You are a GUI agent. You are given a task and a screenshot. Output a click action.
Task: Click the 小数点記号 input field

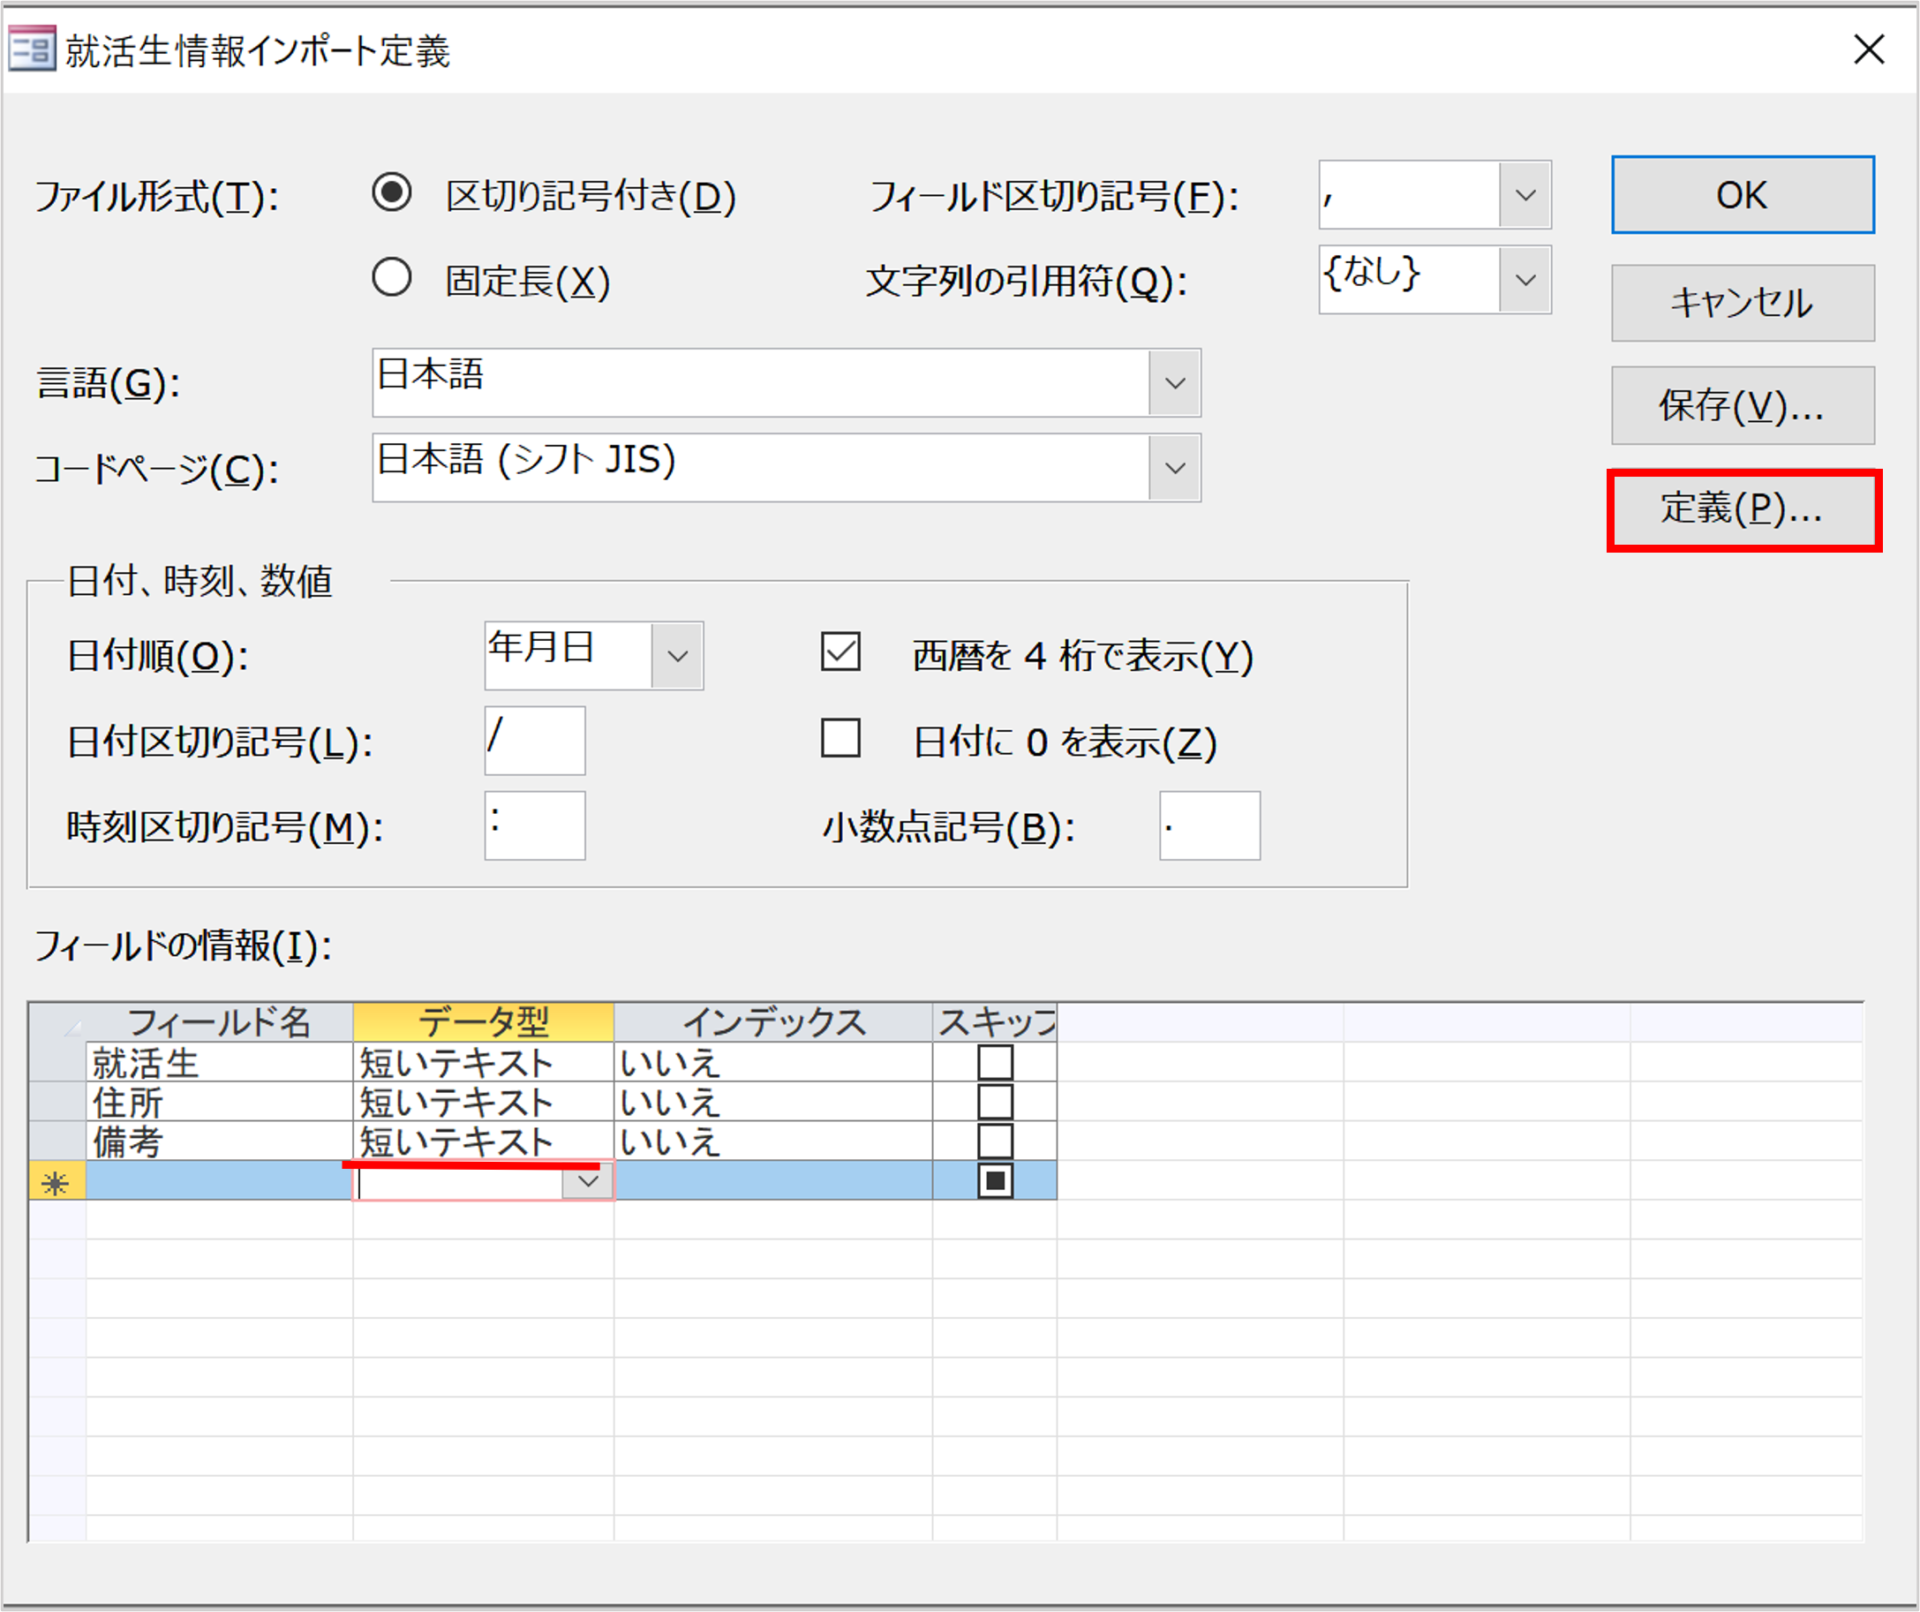[1209, 825]
